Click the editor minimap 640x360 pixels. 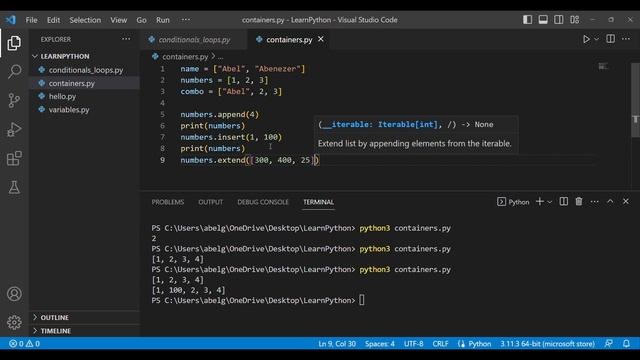[x=603, y=67]
